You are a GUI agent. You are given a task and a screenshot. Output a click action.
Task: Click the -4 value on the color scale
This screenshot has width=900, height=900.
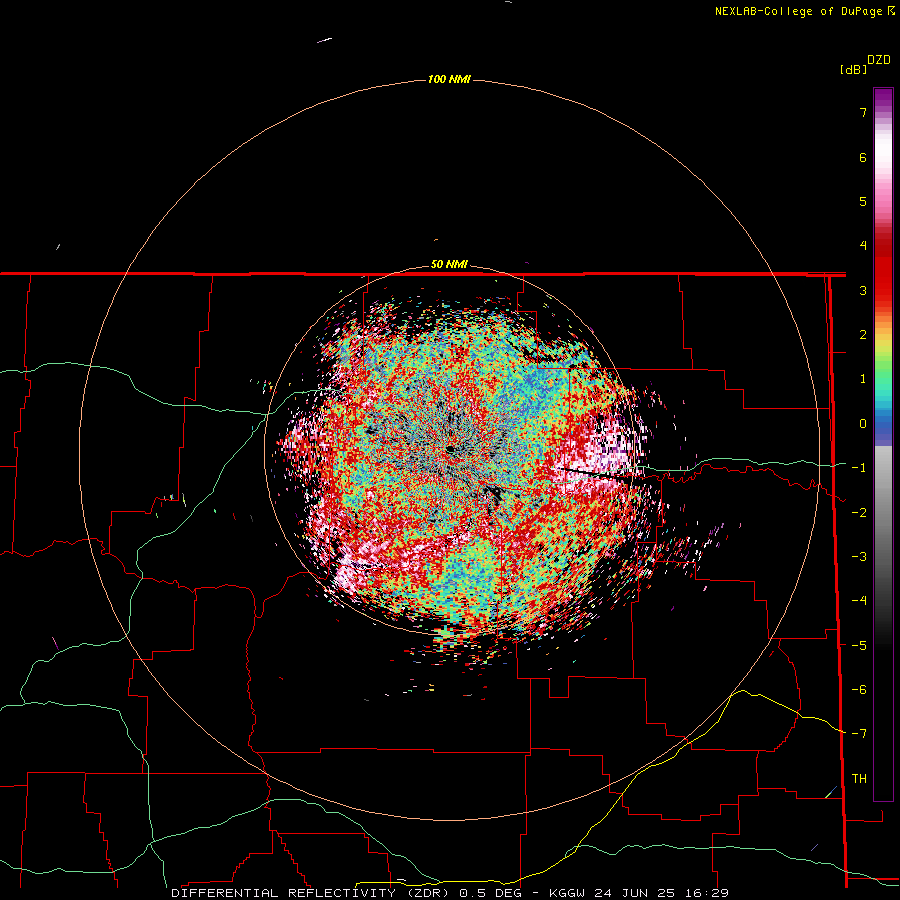tap(859, 601)
